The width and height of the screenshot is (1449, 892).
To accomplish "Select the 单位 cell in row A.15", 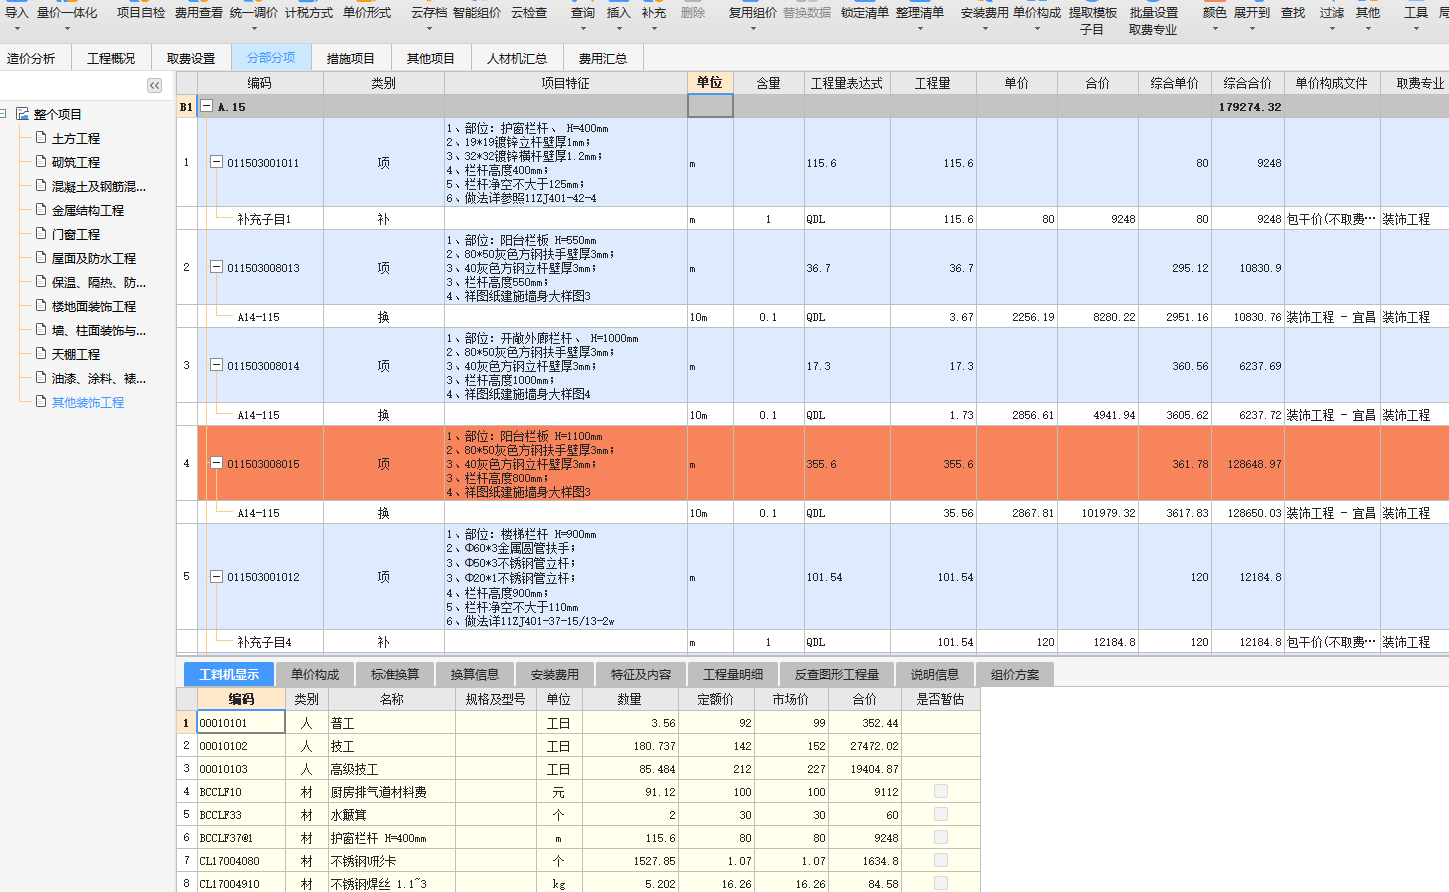I will [x=710, y=106].
